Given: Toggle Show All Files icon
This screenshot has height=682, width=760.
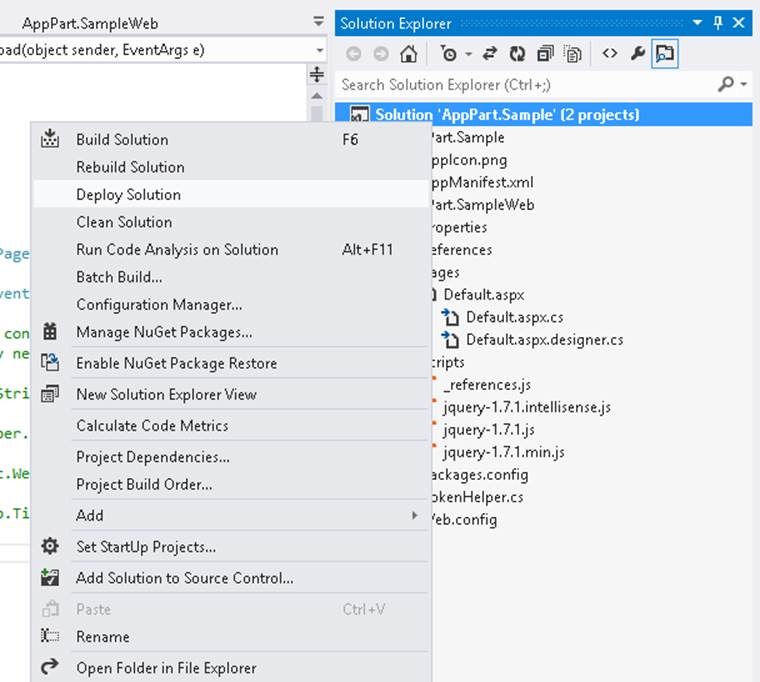Looking at the screenshot, I should pyautogui.click(x=573, y=54).
